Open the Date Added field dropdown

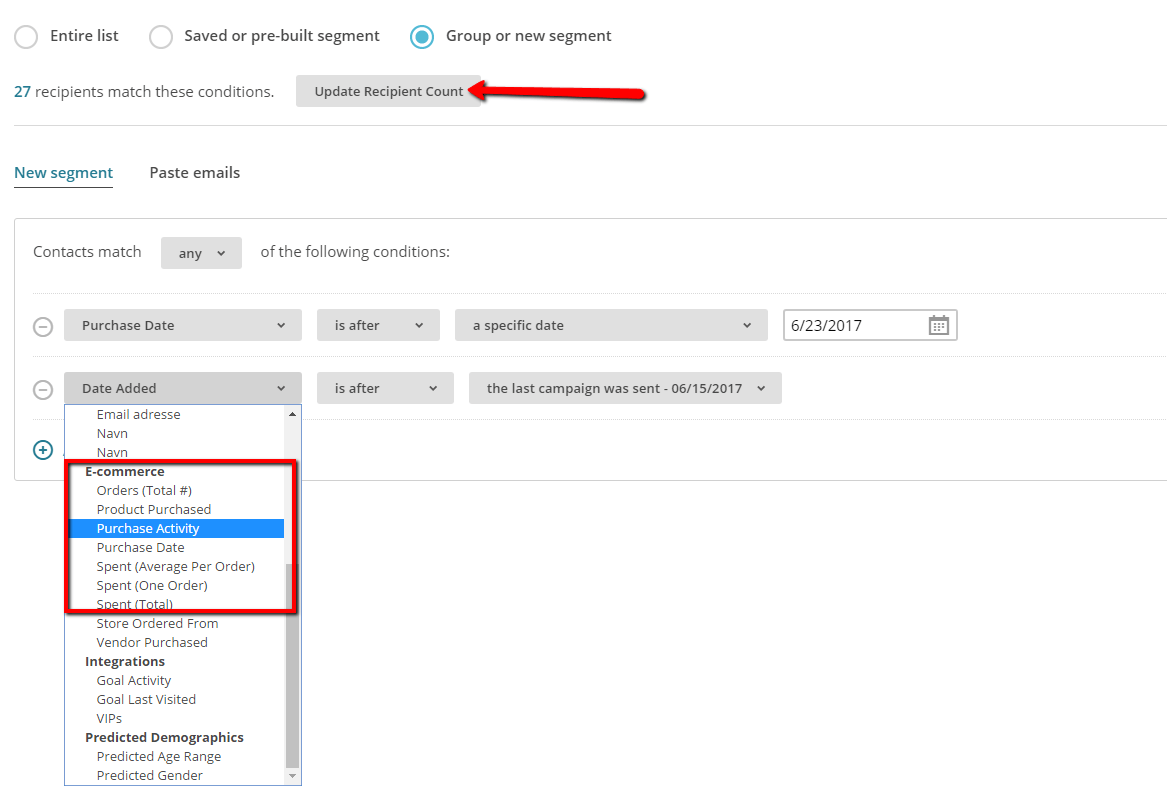pyautogui.click(x=183, y=388)
